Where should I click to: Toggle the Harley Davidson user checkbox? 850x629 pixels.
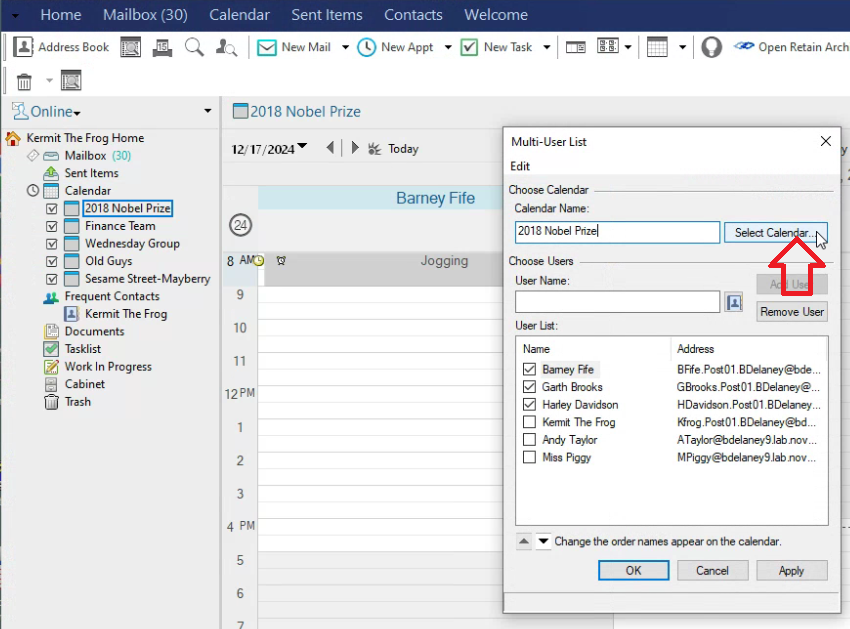[529, 405]
